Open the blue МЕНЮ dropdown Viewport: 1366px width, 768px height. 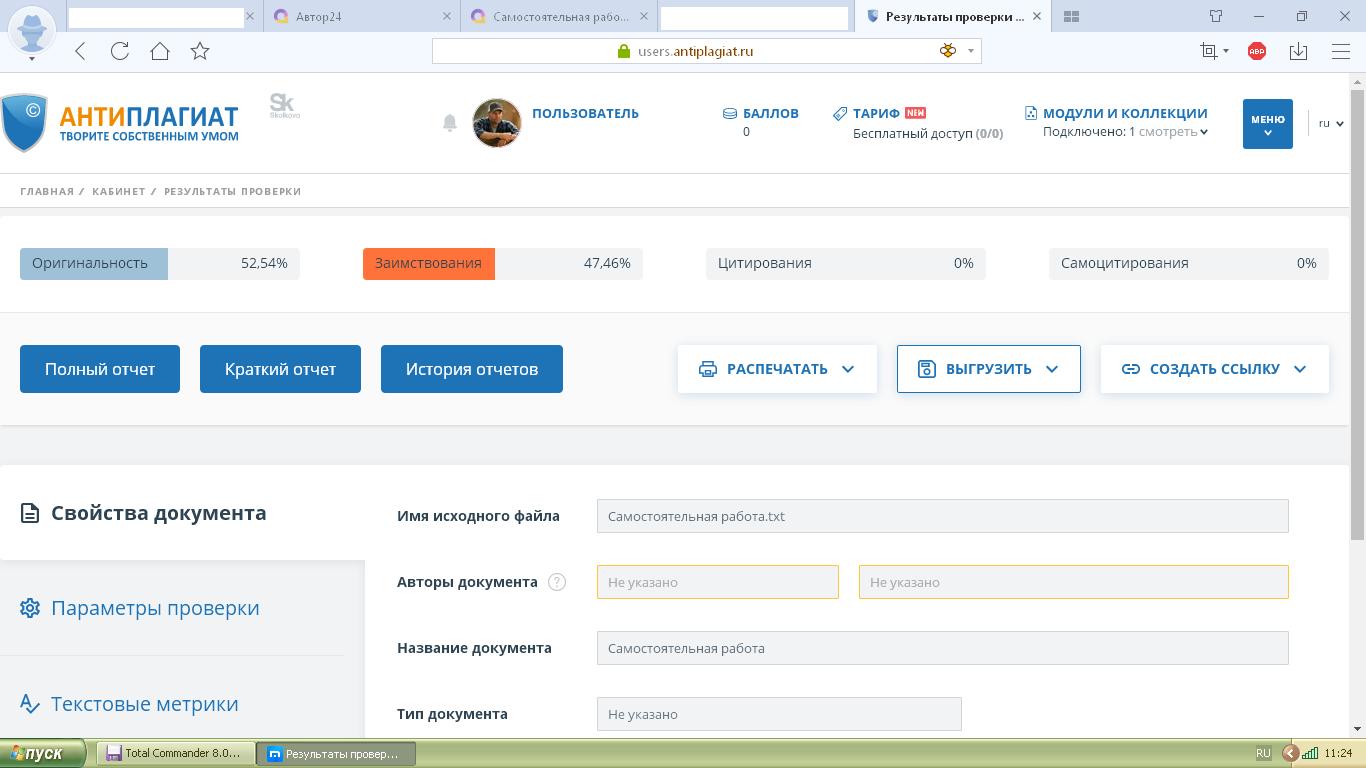1267,124
